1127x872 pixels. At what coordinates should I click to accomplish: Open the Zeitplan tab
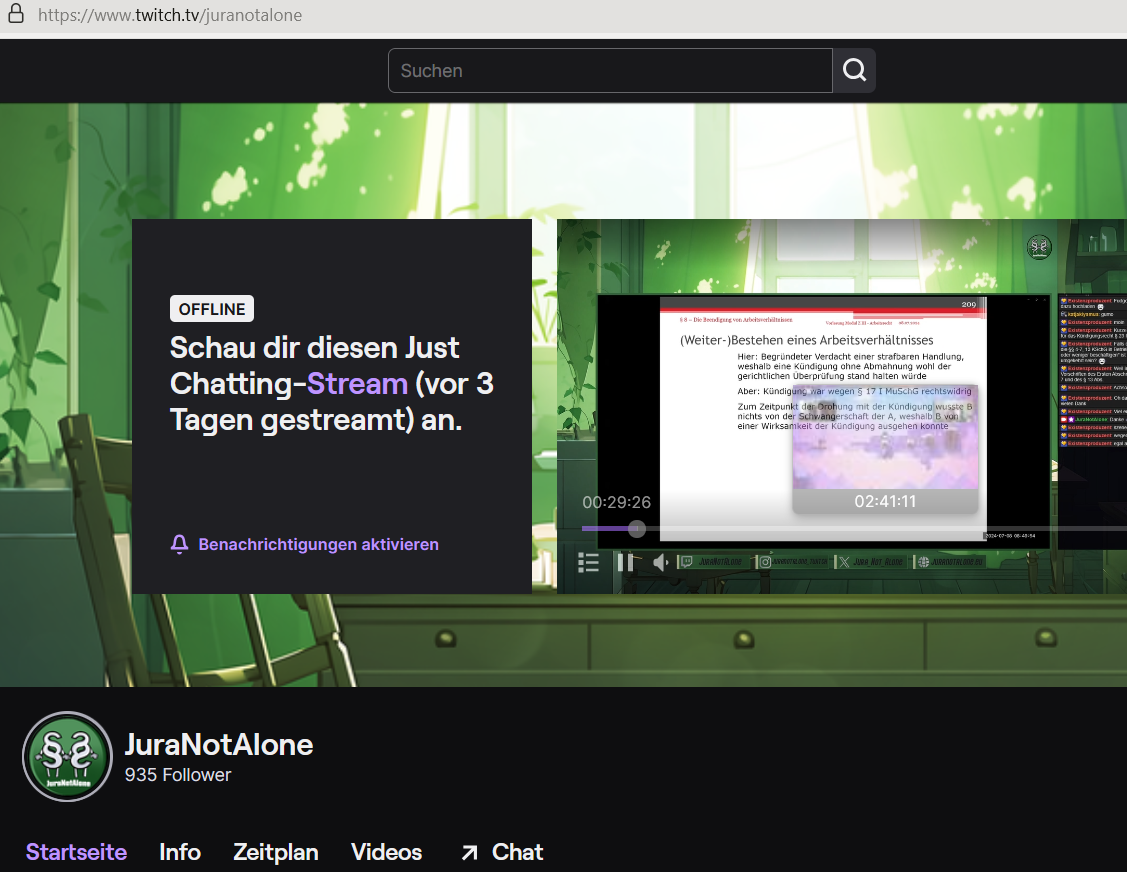(275, 852)
